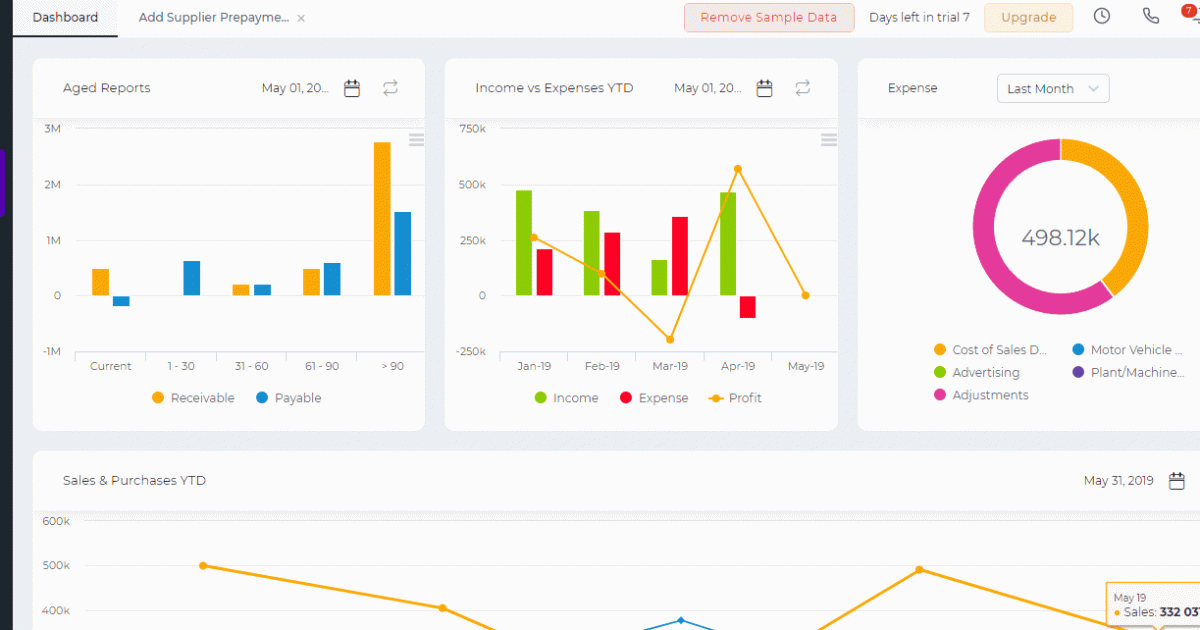Click the Sales & Purchases YTD title
The width and height of the screenshot is (1200, 630).
(134, 481)
